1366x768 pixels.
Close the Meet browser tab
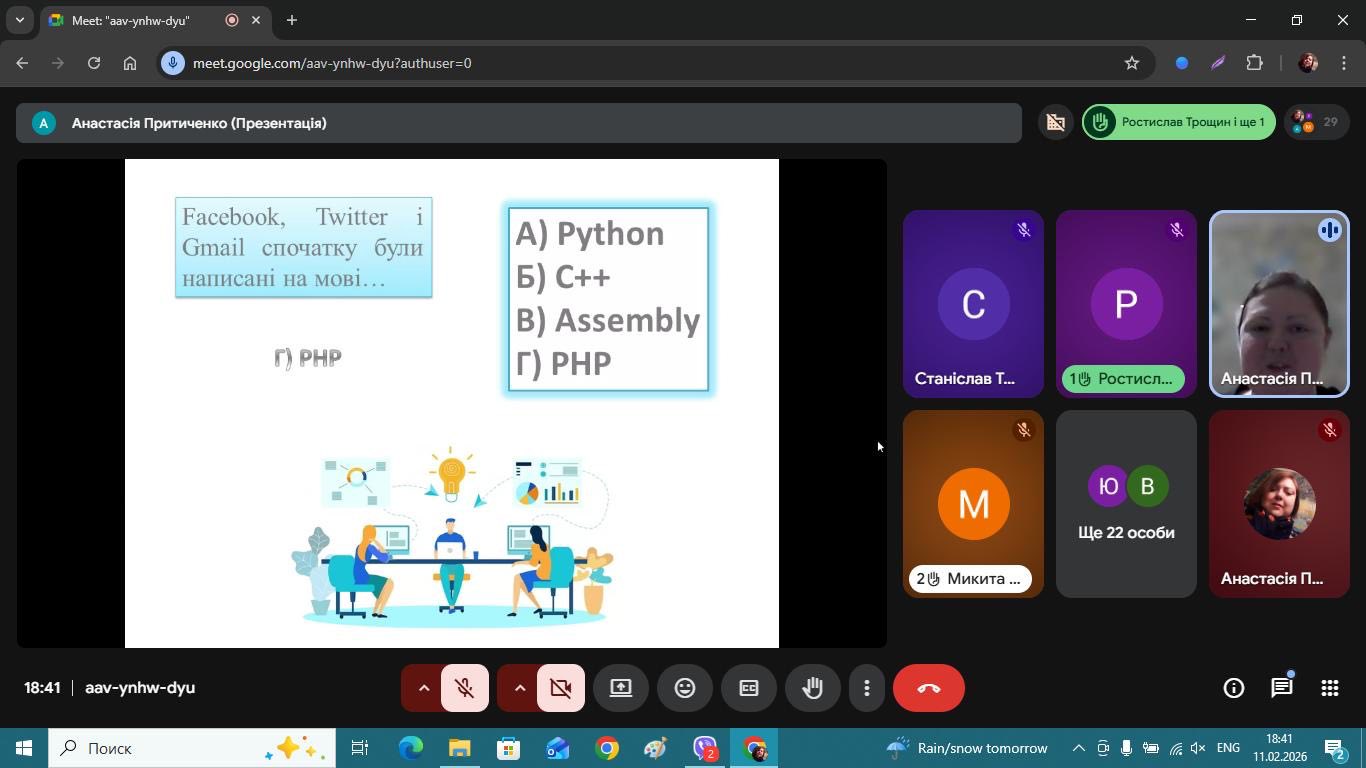[x=256, y=20]
